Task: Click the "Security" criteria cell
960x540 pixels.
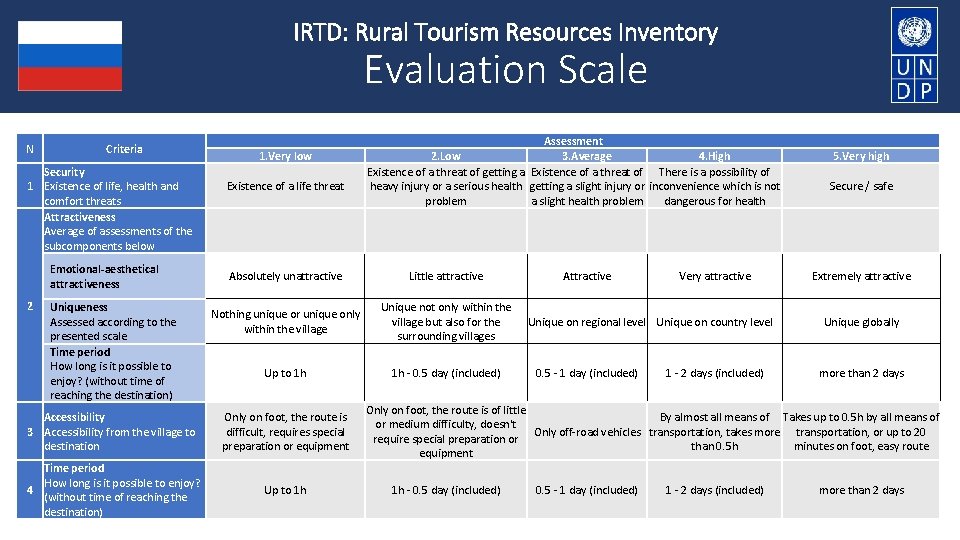Action: tap(124, 186)
